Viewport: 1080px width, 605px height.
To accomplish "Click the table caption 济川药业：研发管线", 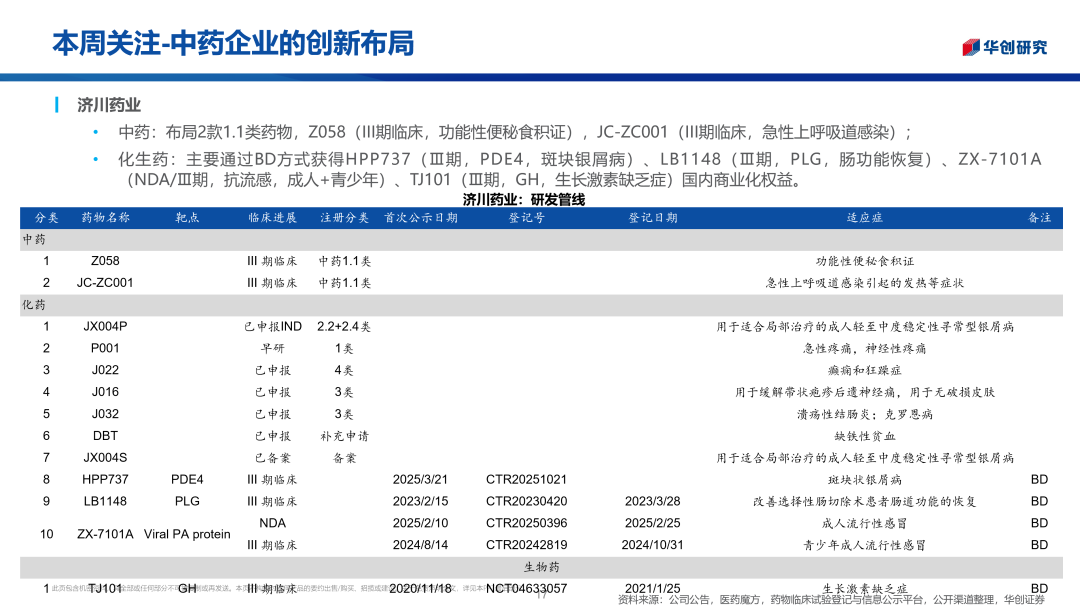I will pos(523,200).
